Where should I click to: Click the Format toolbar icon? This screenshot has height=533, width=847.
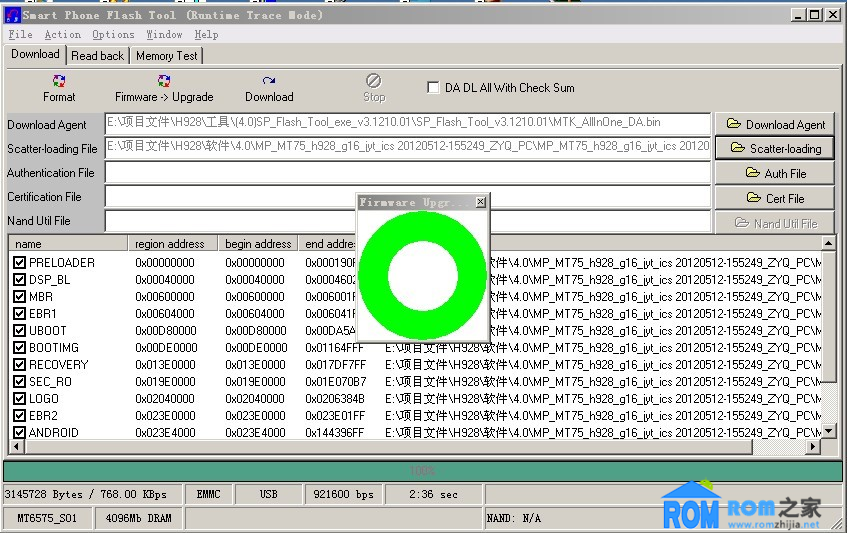(x=59, y=88)
